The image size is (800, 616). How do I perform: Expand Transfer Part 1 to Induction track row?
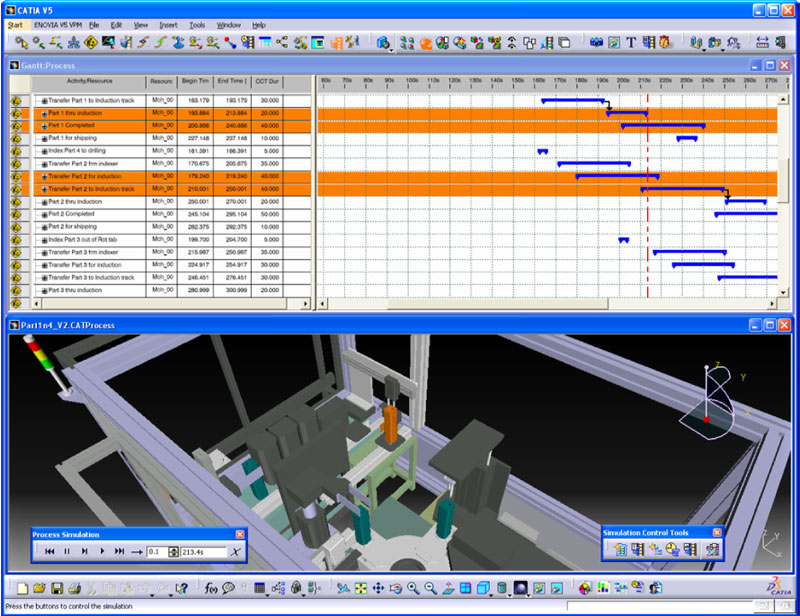[44, 101]
